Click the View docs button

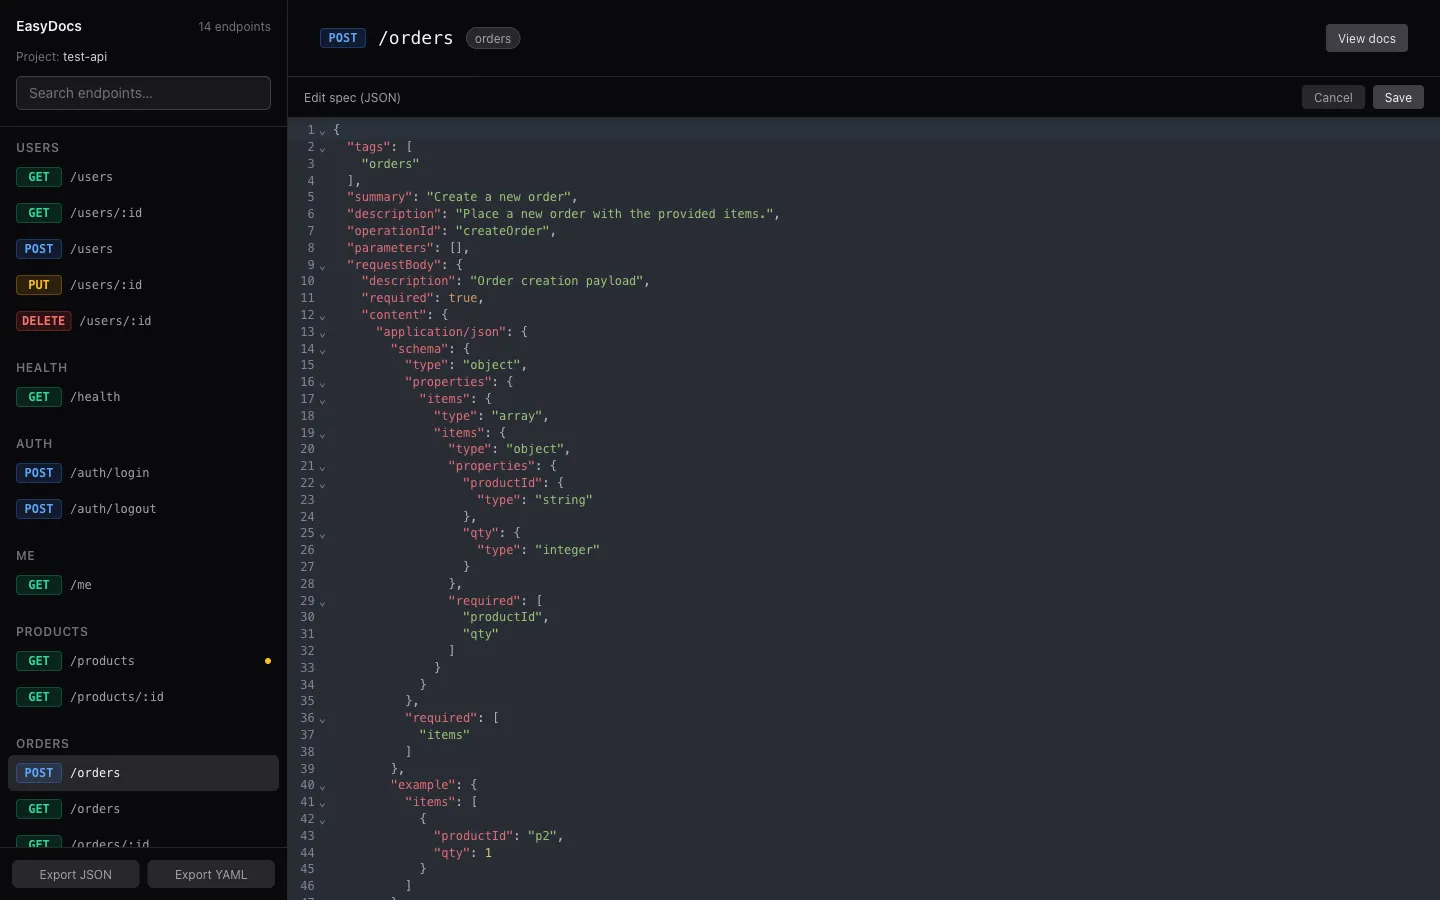pos(1366,38)
